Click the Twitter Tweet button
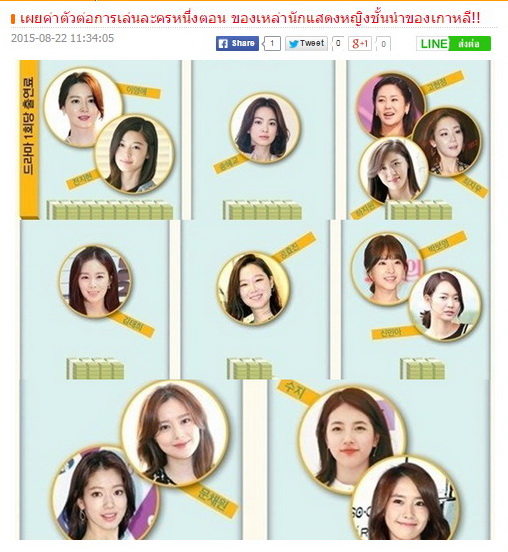The image size is (508, 552). point(306,44)
